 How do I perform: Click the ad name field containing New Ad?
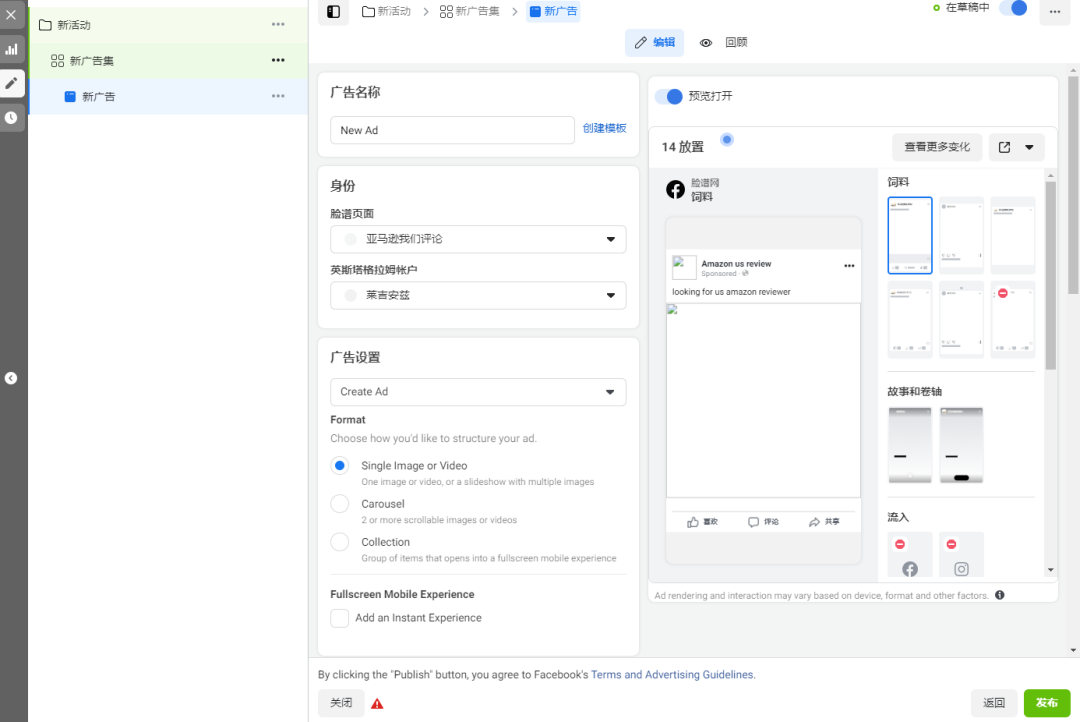(x=453, y=130)
